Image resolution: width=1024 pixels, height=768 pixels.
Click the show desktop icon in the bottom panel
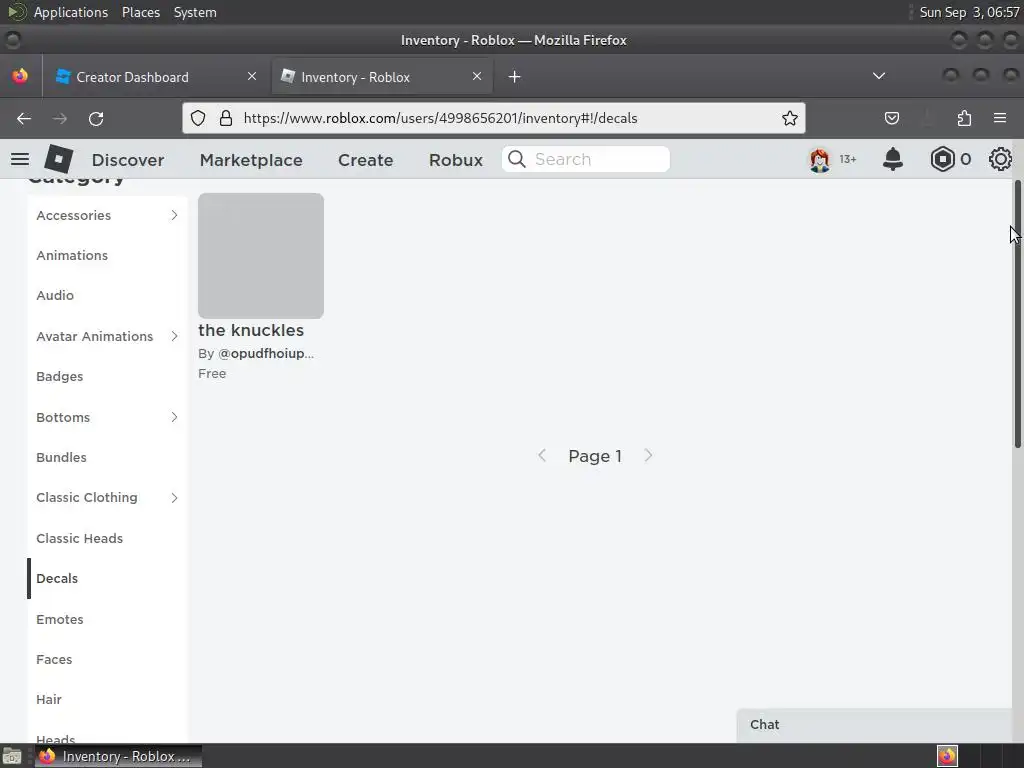[x=12, y=756]
